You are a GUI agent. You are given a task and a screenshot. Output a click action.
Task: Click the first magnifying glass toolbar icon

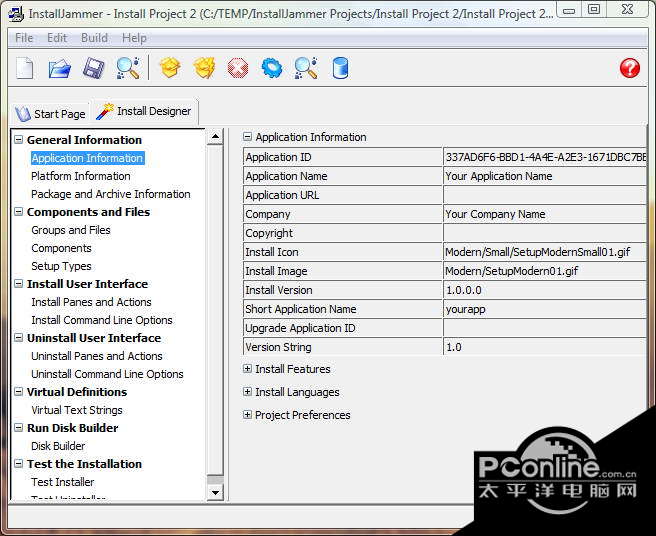click(x=127, y=68)
